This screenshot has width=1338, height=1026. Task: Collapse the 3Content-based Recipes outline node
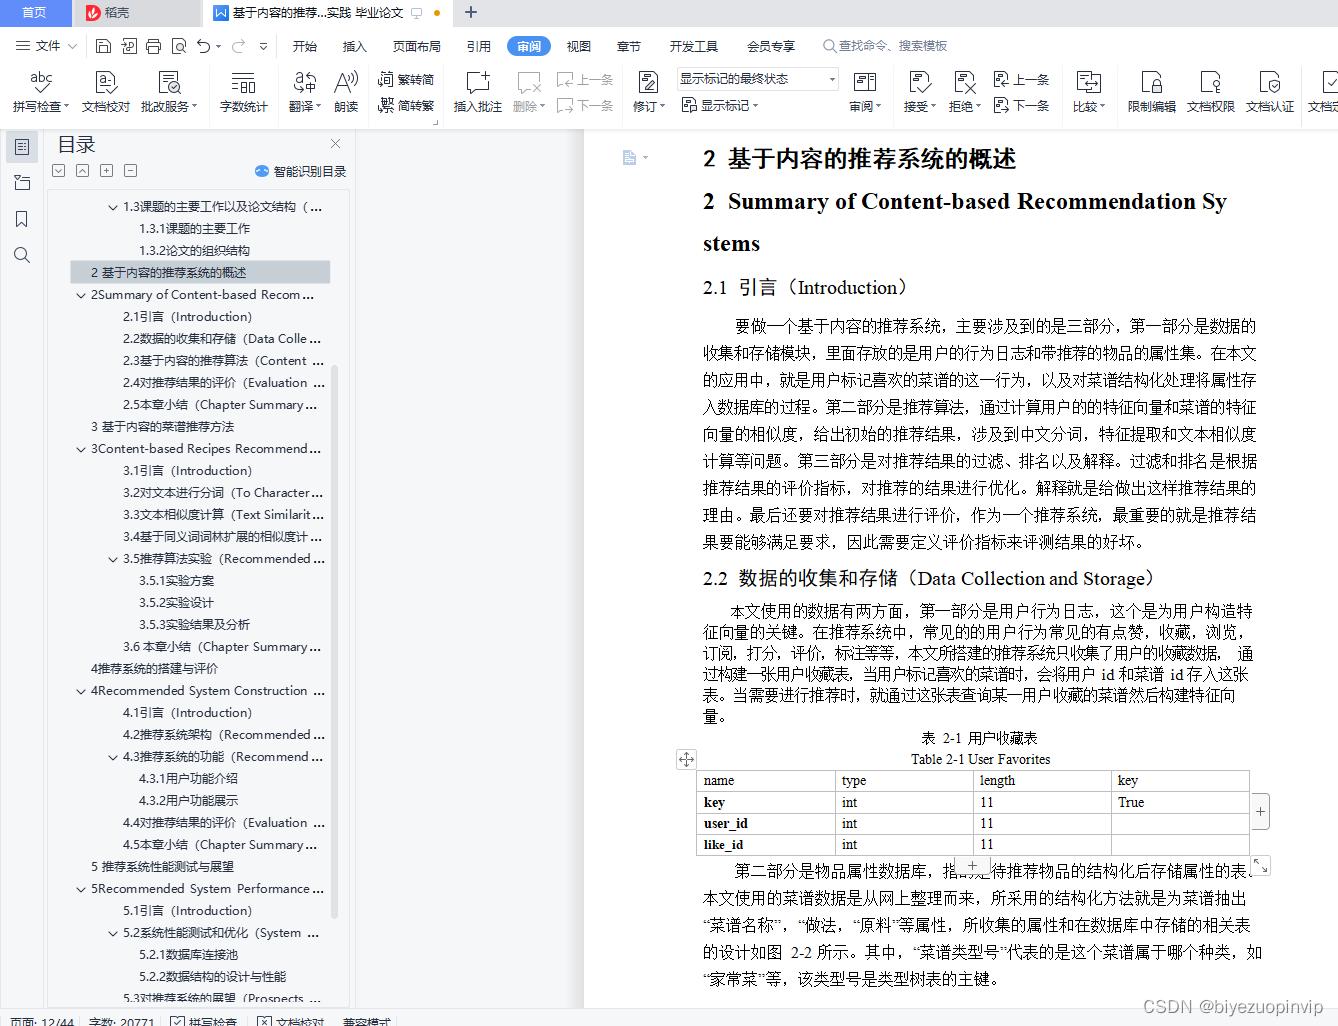pyautogui.click(x=81, y=449)
